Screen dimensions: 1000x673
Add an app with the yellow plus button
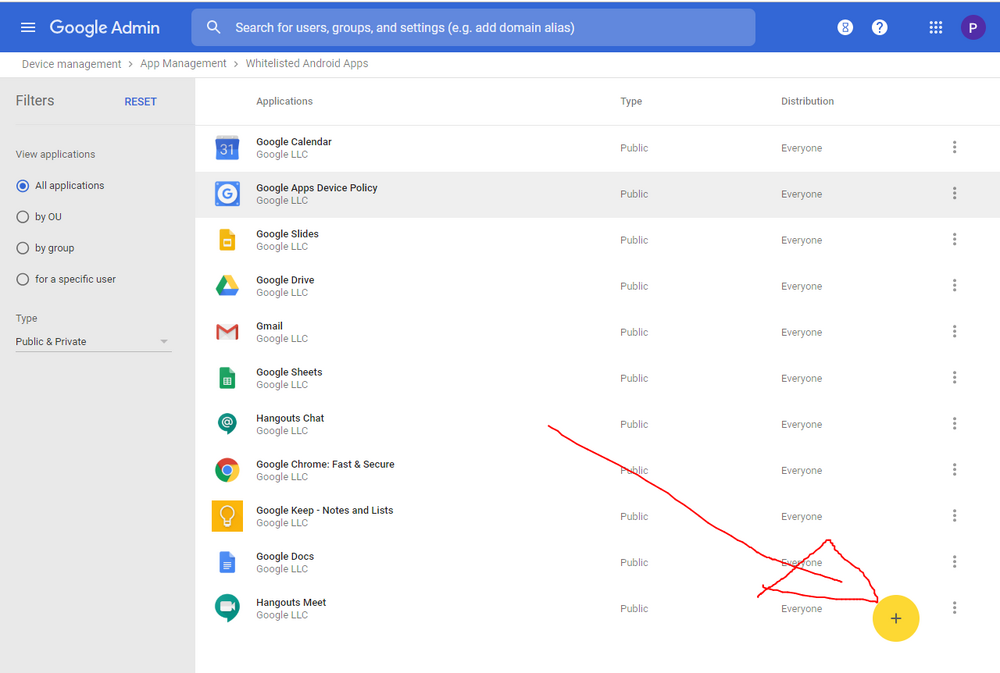pyautogui.click(x=895, y=618)
